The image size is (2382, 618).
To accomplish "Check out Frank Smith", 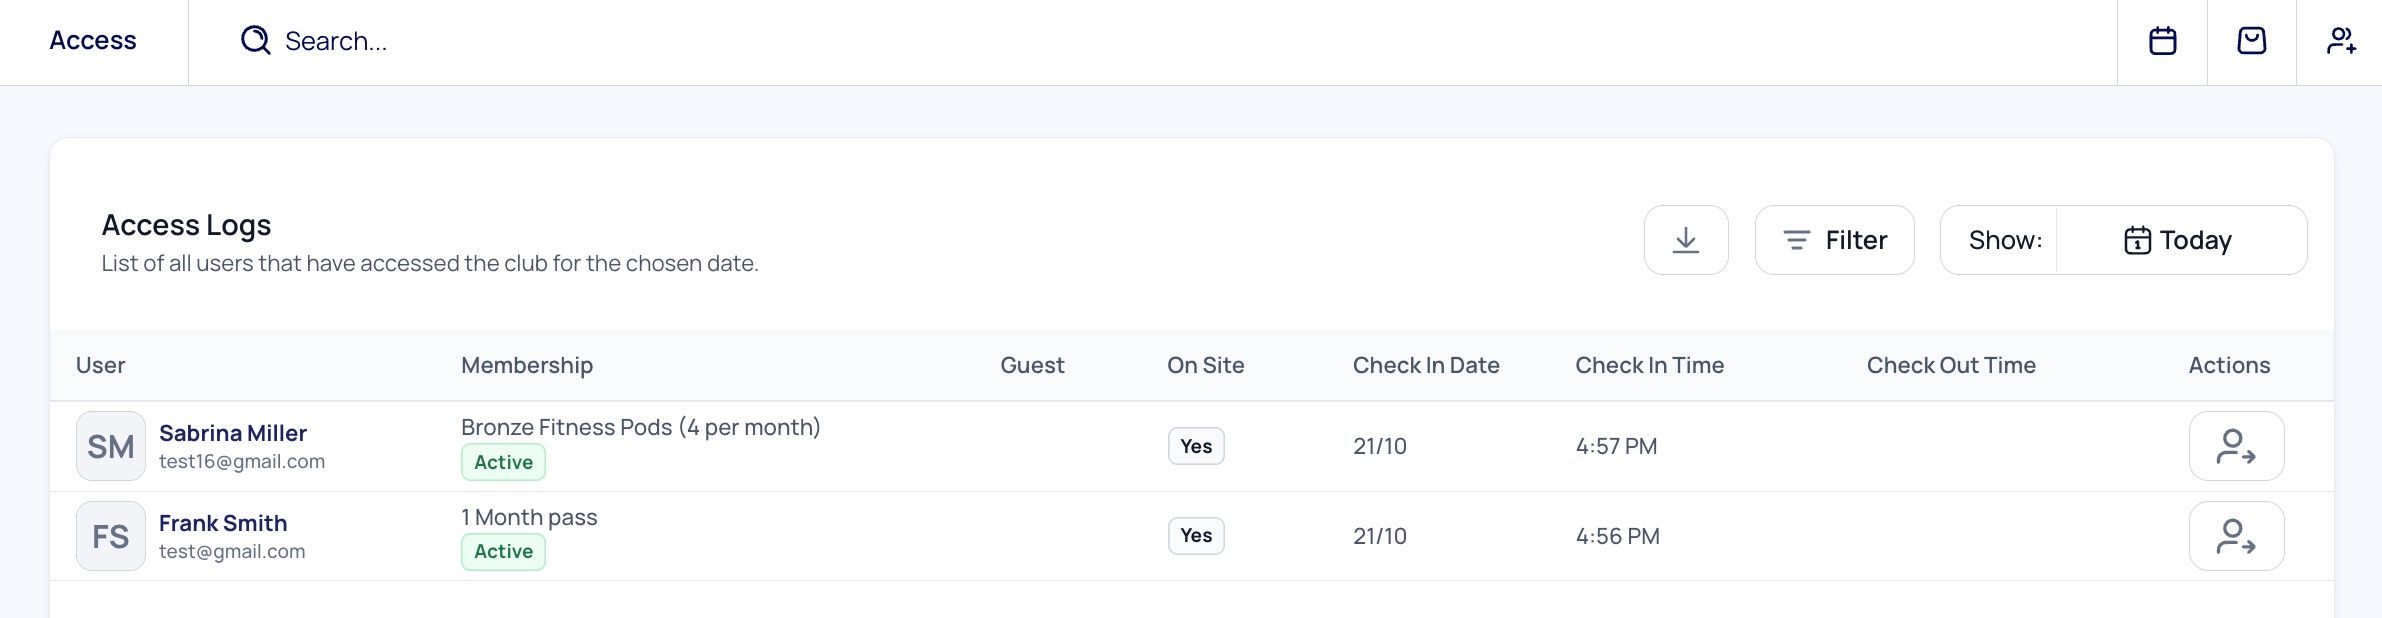I will point(2236,536).
